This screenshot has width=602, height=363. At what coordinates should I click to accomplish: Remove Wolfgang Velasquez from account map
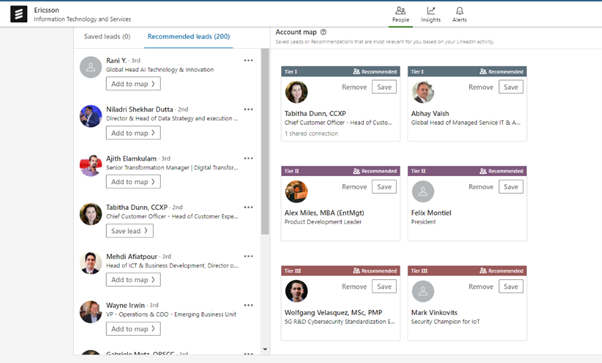(354, 287)
